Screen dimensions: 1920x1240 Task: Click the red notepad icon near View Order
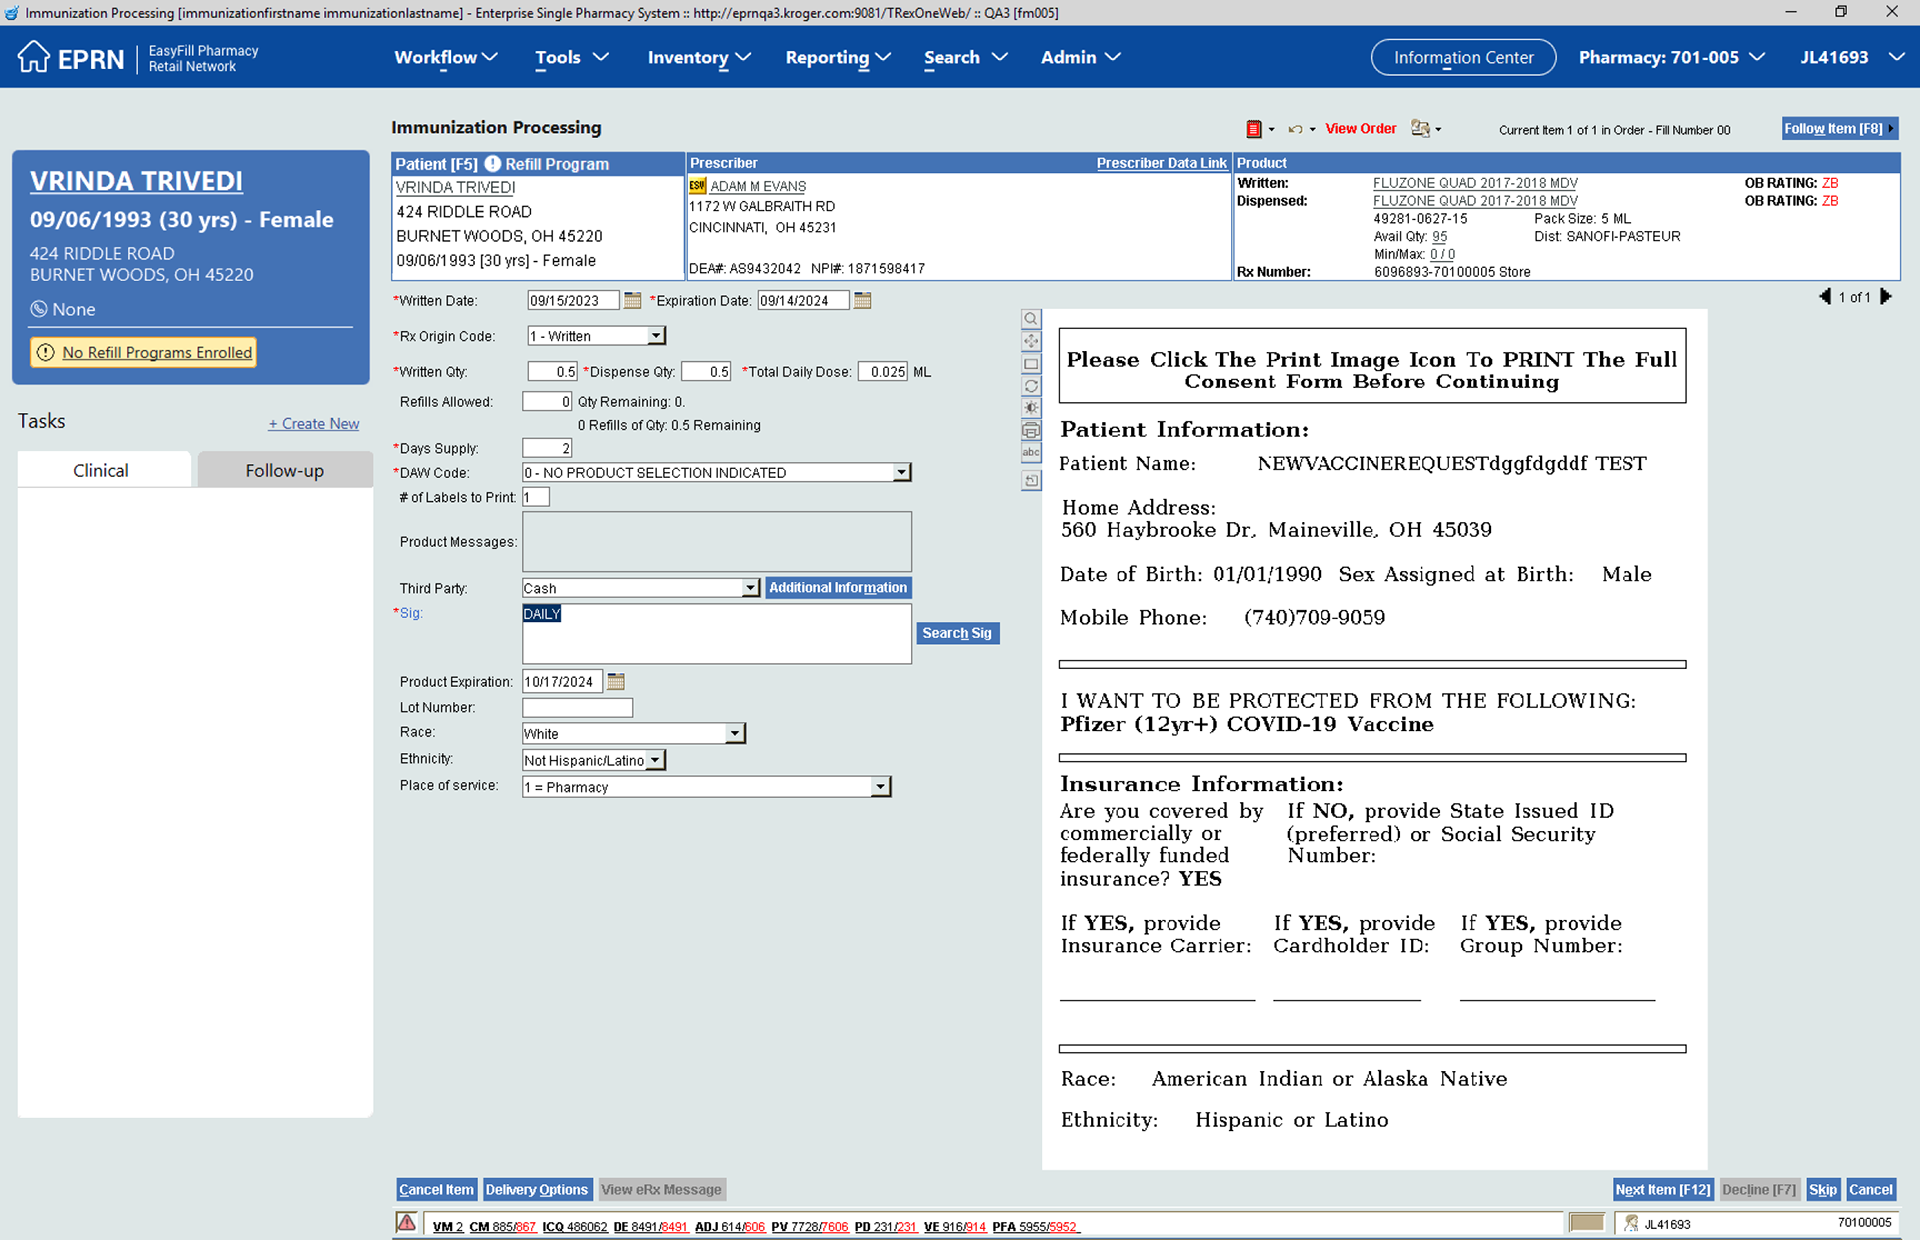(x=1253, y=129)
